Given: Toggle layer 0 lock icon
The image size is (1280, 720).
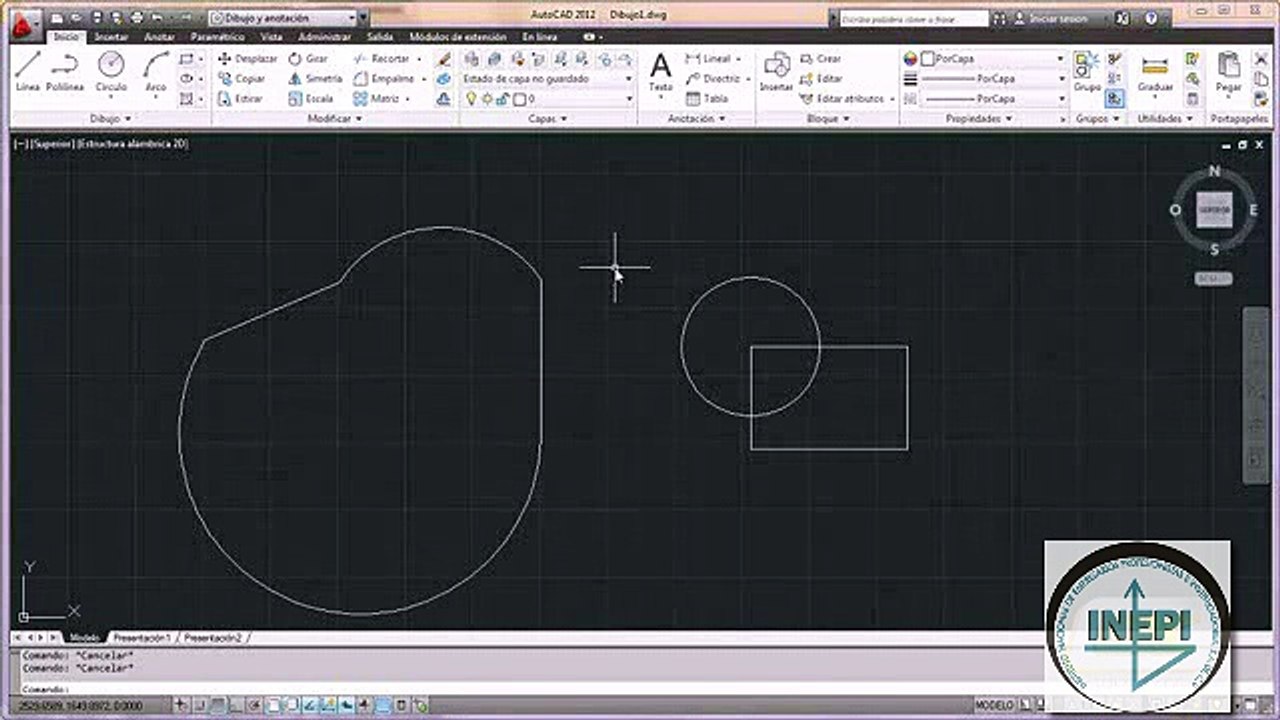Looking at the screenshot, I should [x=503, y=99].
